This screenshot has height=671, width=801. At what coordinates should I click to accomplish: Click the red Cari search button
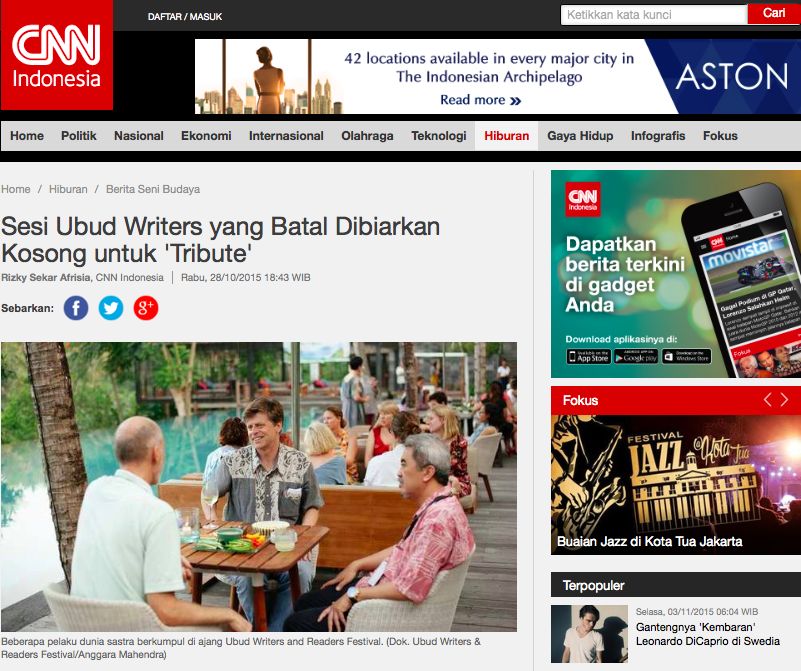pyautogui.click(x=774, y=13)
